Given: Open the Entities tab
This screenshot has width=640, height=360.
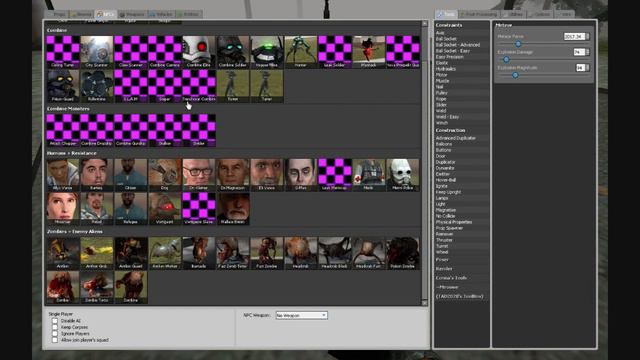Looking at the screenshot, I should coord(189,14).
